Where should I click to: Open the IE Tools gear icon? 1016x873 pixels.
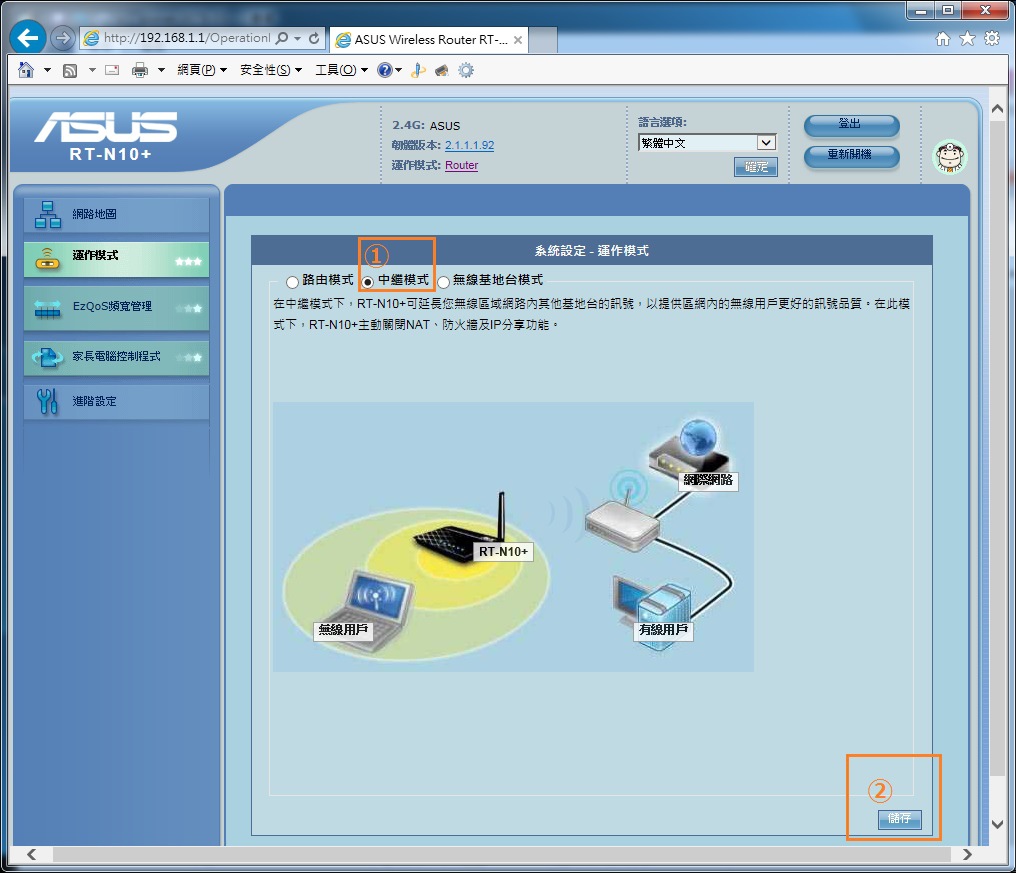point(992,39)
